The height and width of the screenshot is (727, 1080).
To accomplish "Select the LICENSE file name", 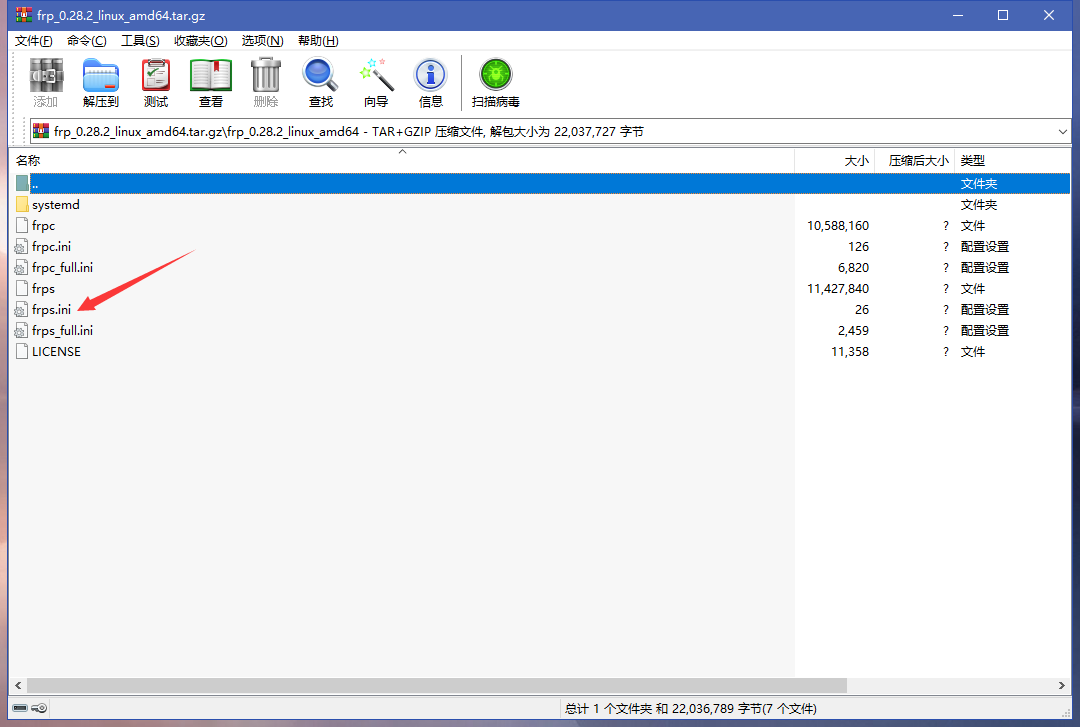I will pyautogui.click(x=56, y=351).
